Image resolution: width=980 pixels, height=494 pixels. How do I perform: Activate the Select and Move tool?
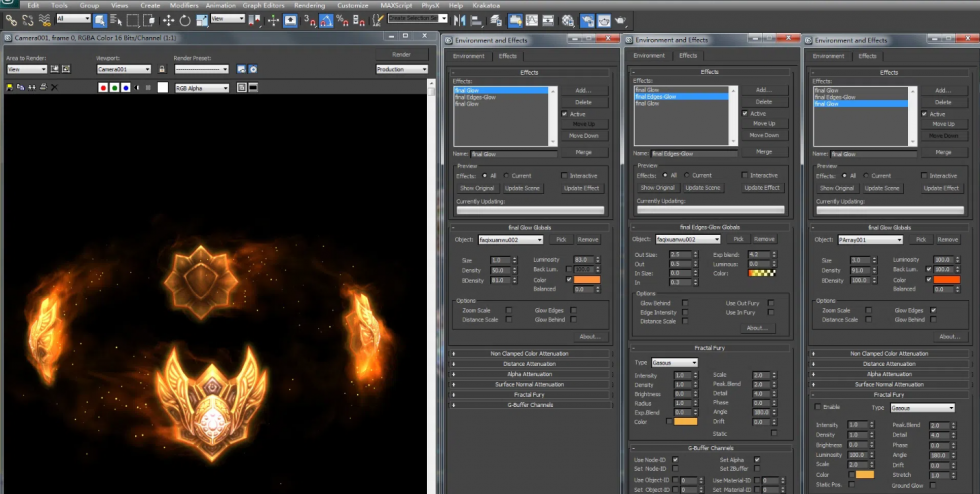168,20
